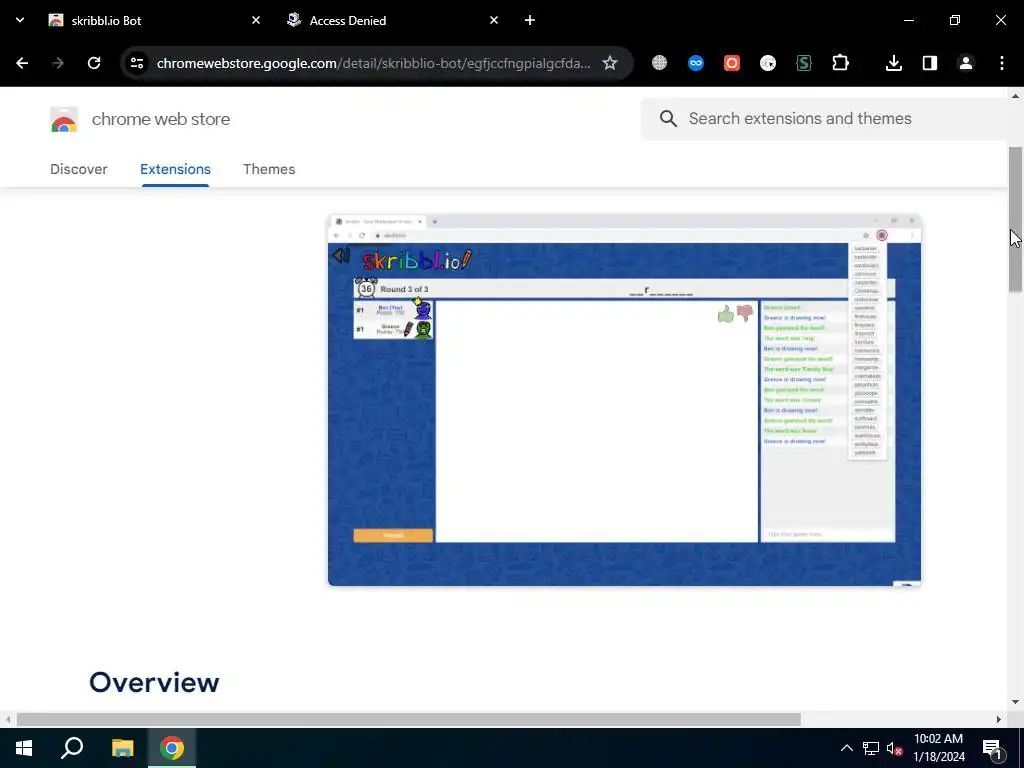Click the chrome web store title
The width and height of the screenshot is (1024, 768).
(x=161, y=119)
